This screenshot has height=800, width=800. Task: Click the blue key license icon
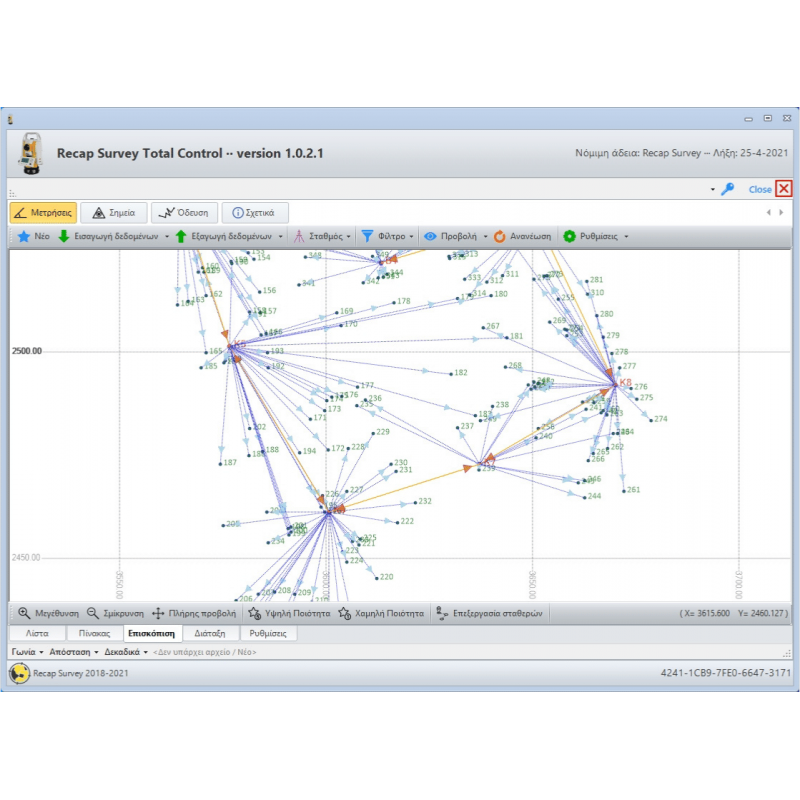(x=728, y=189)
